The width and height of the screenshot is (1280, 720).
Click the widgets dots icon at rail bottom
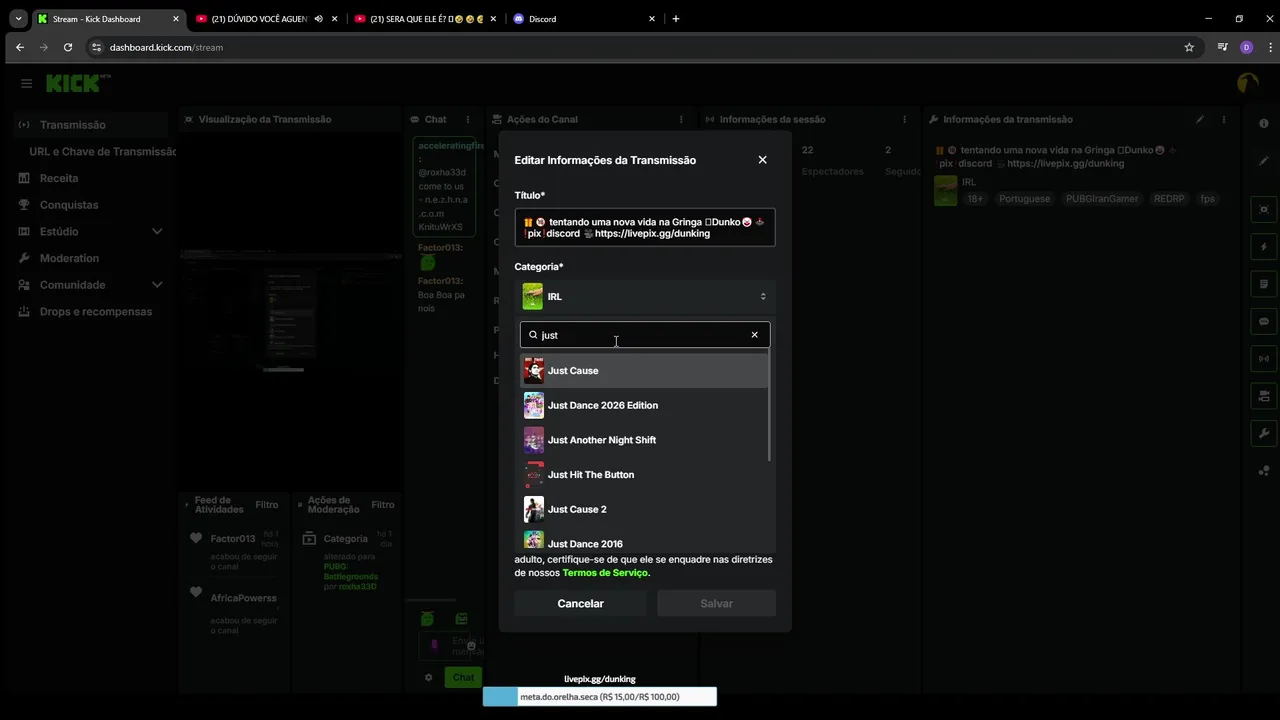pyautogui.click(x=1264, y=472)
